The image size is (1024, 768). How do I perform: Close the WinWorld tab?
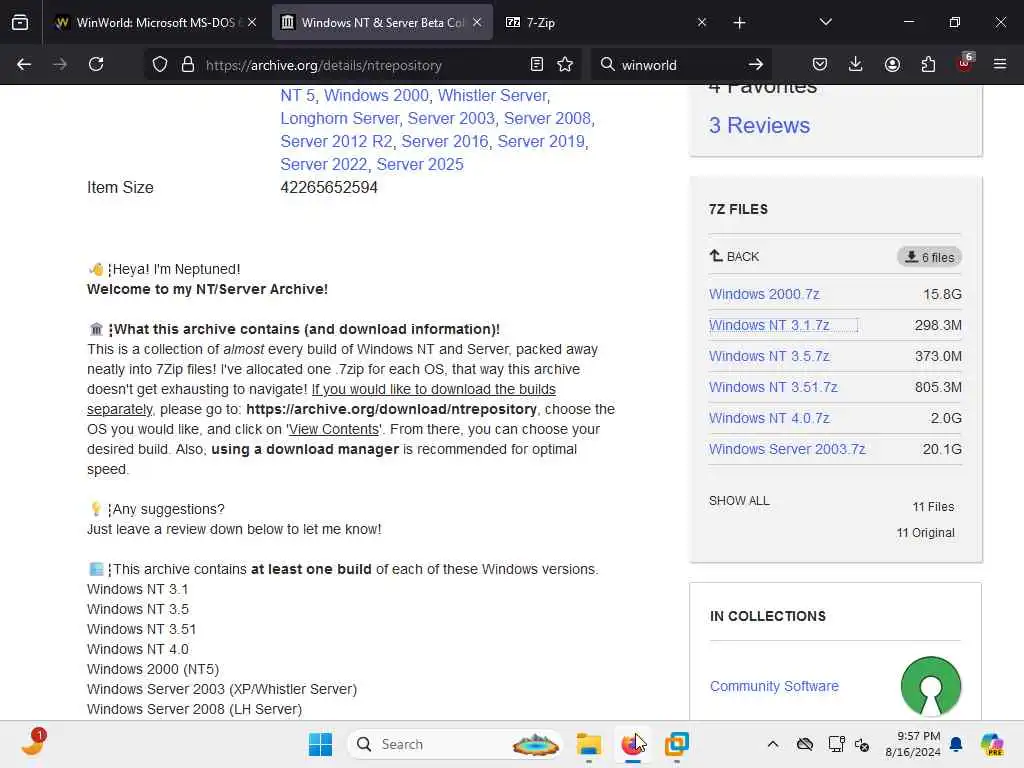click(x=252, y=22)
